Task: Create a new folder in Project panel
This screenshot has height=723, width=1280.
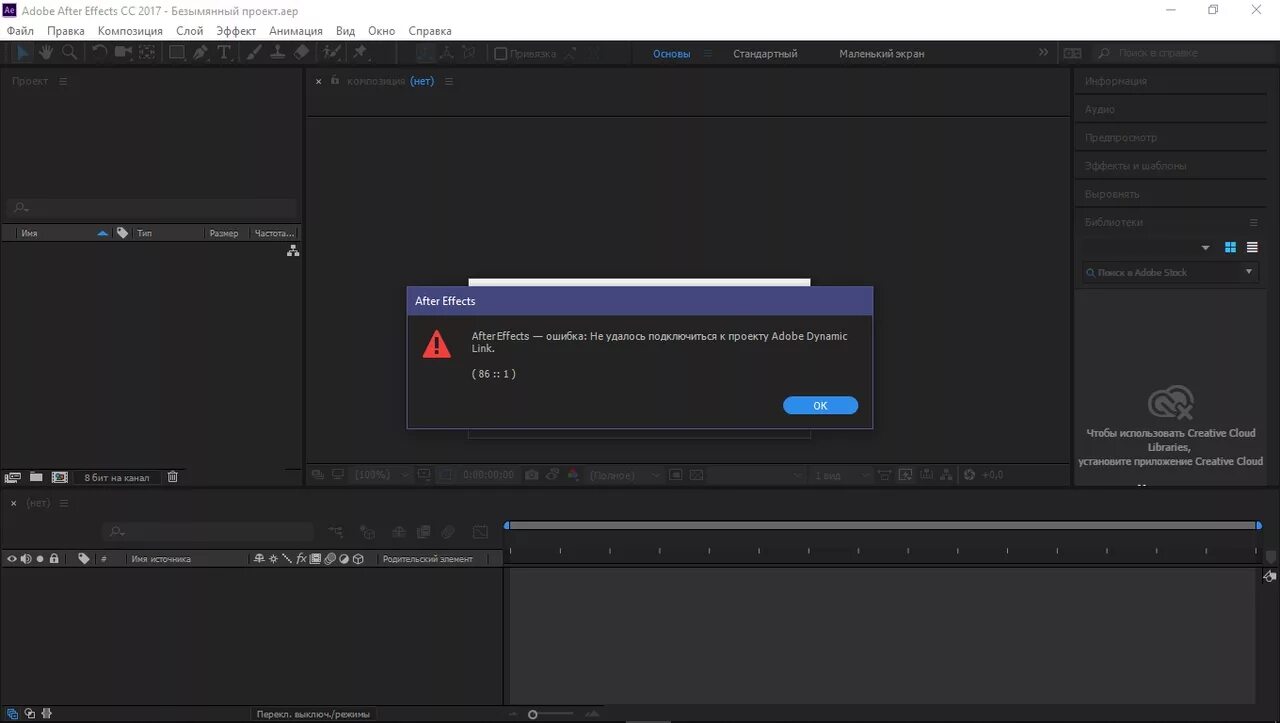Action: pyautogui.click(x=36, y=478)
